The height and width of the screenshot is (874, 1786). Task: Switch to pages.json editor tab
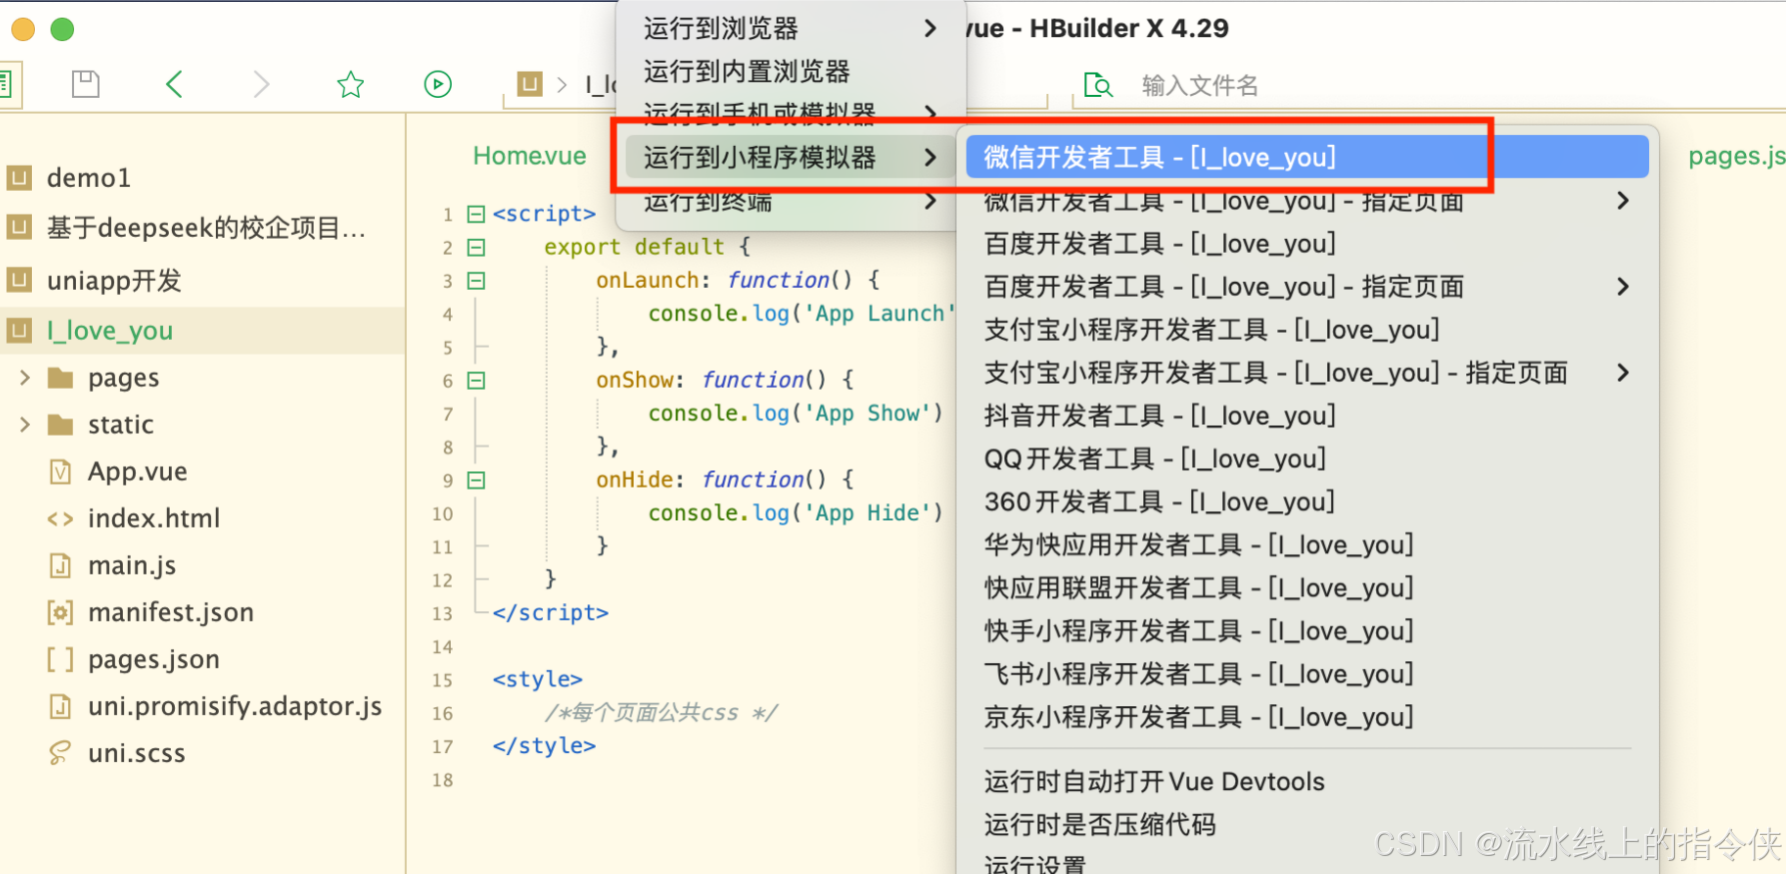coord(1736,156)
